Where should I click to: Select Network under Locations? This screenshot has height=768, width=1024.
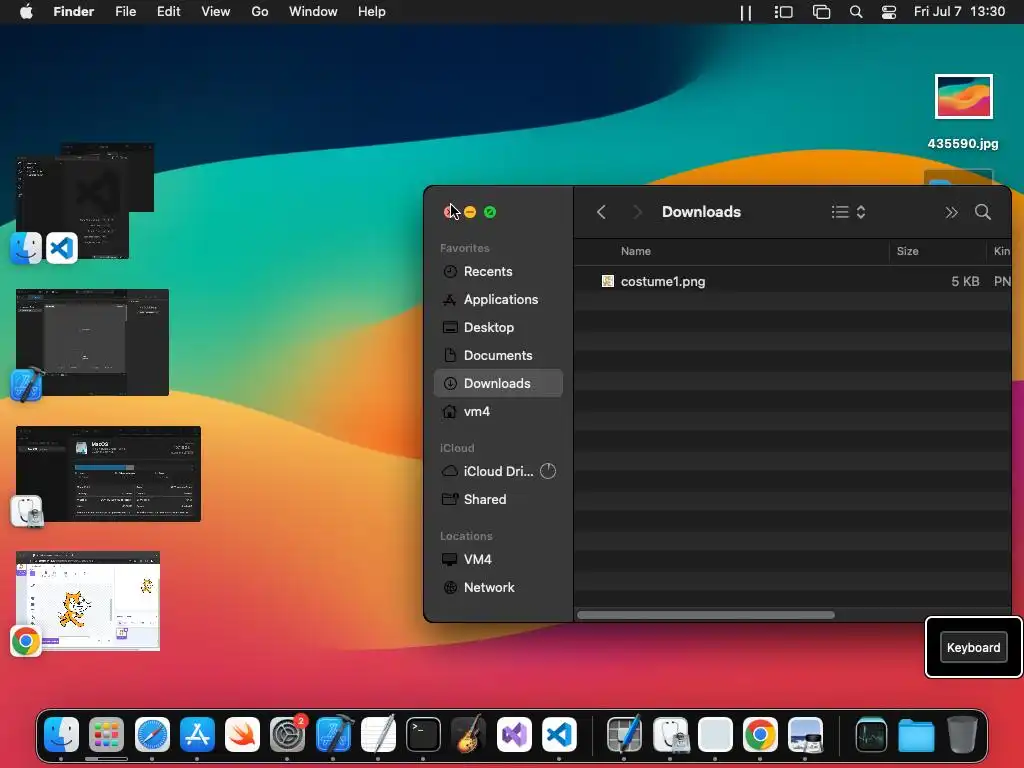pos(498,588)
